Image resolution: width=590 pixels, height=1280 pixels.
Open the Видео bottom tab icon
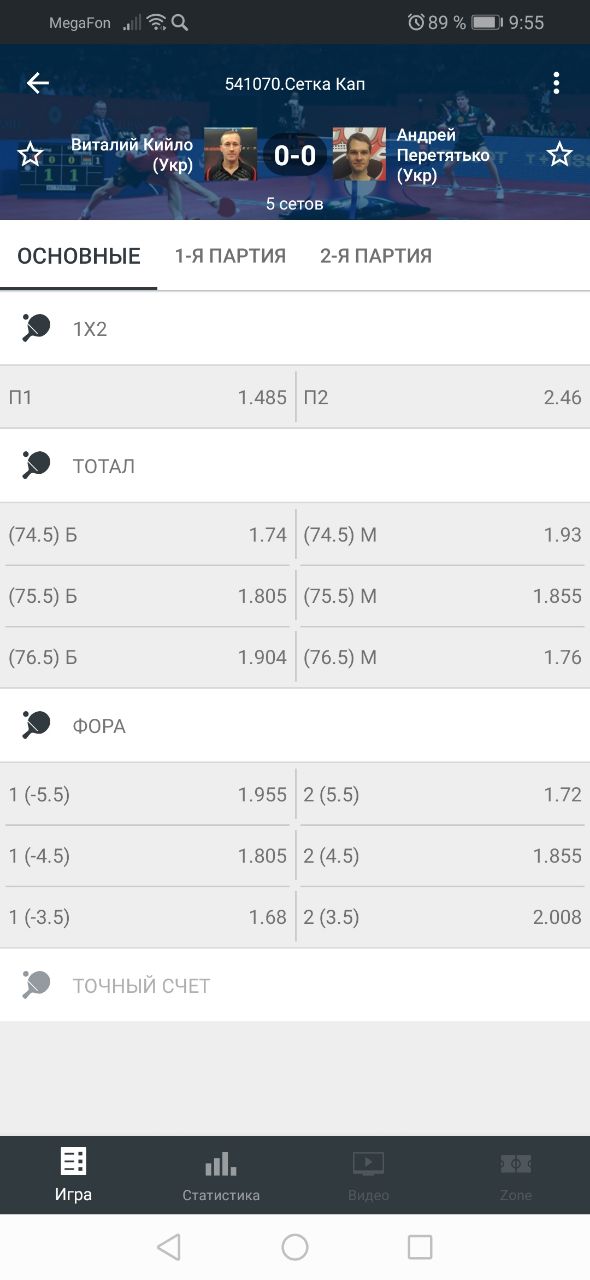click(368, 1163)
